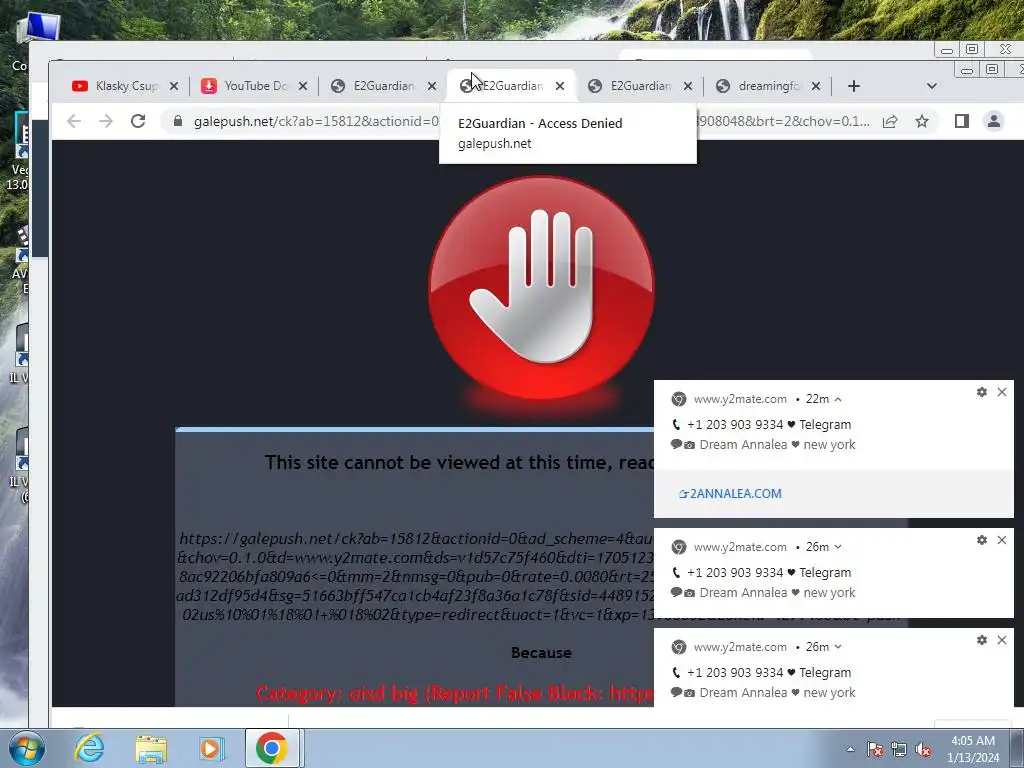Screen dimensions: 1024x768
Task: Close the active E2Guardian tab
Action: [560, 86]
